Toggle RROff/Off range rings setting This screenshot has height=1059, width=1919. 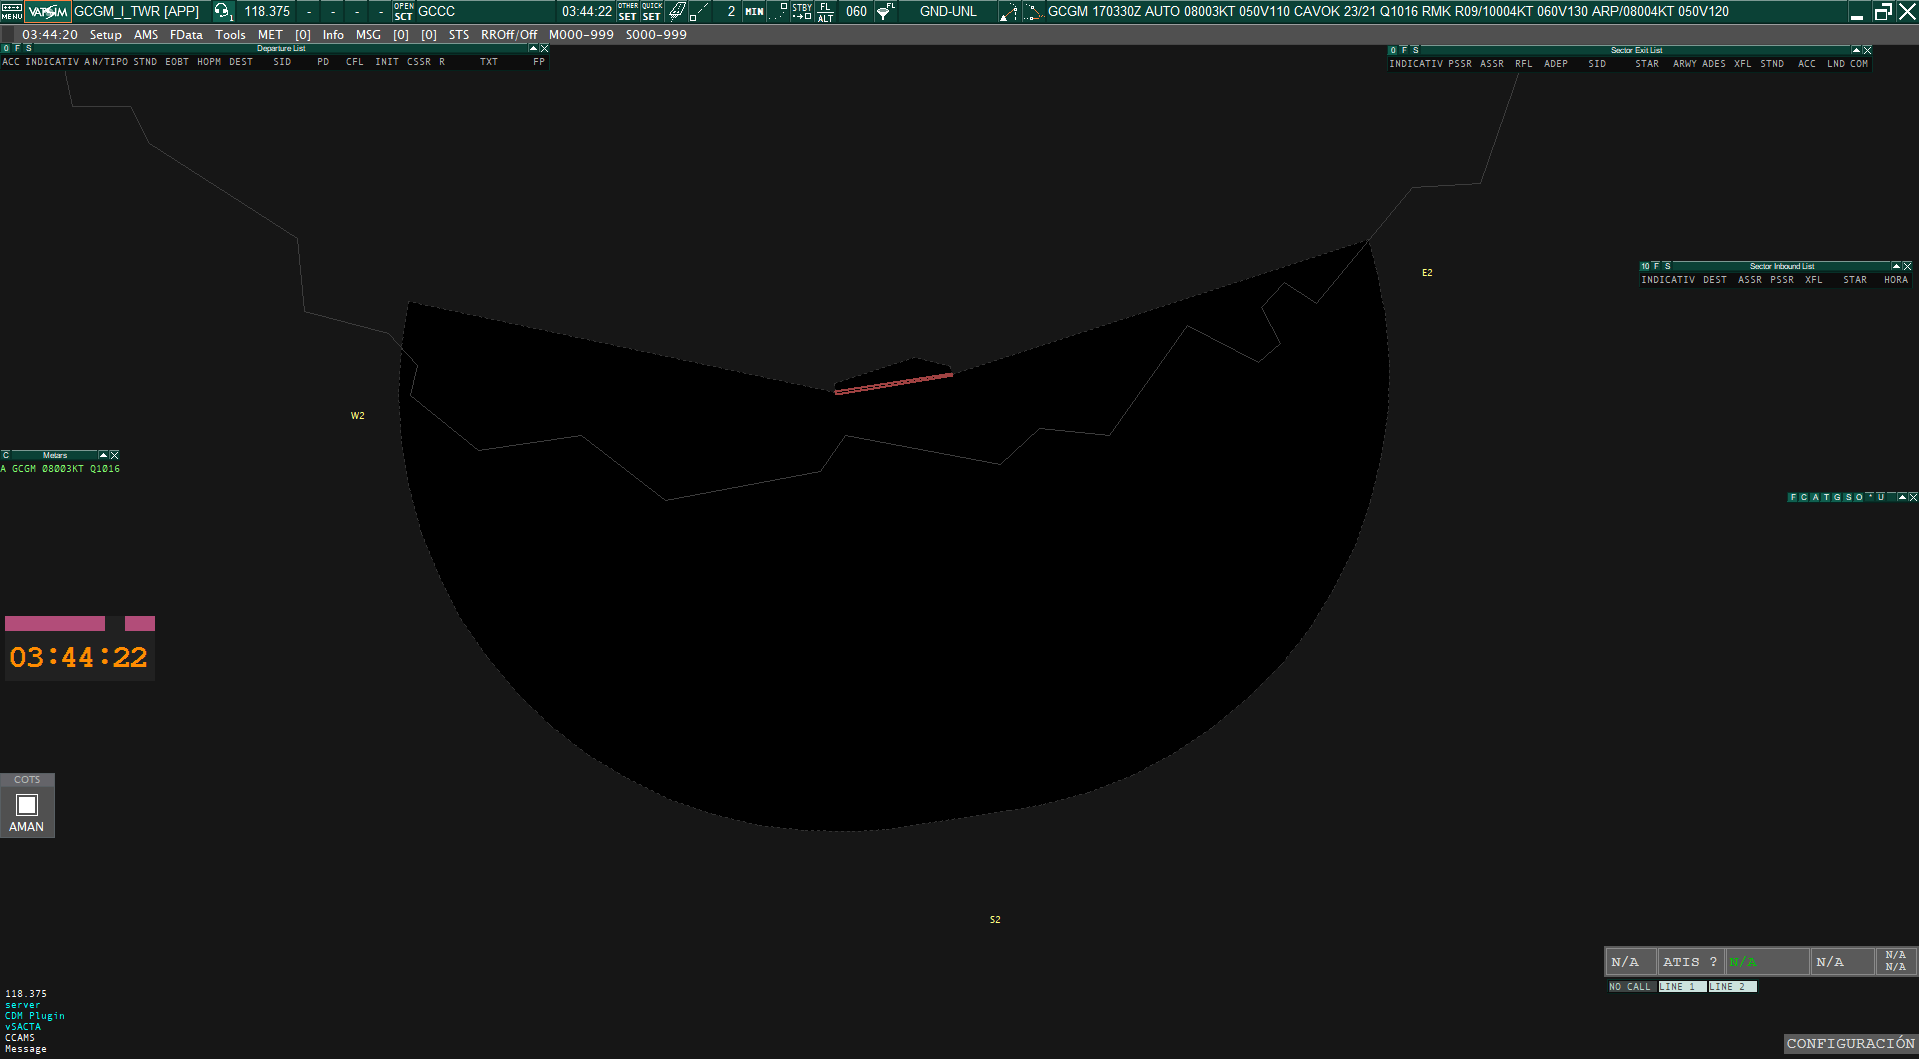coord(509,35)
